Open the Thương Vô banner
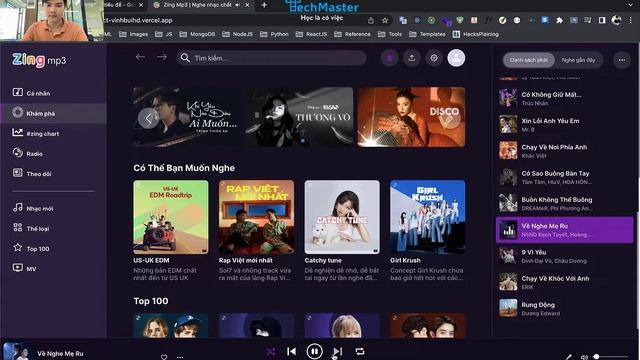The width and height of the screenshot is (640, 360). point(299,117)
